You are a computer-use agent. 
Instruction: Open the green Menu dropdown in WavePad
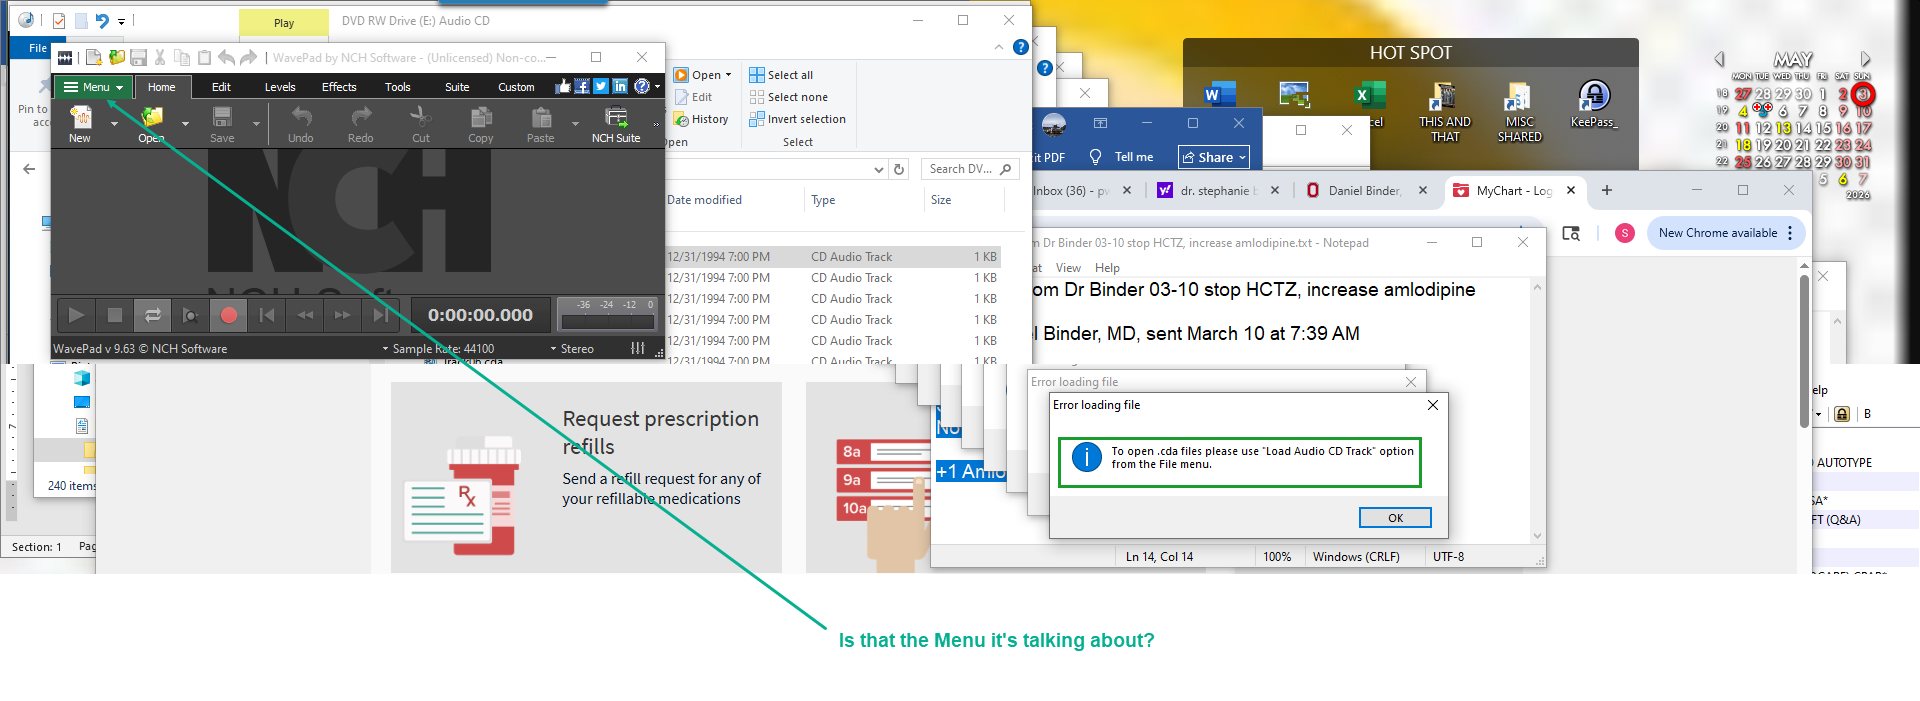(x=93, y=87)
